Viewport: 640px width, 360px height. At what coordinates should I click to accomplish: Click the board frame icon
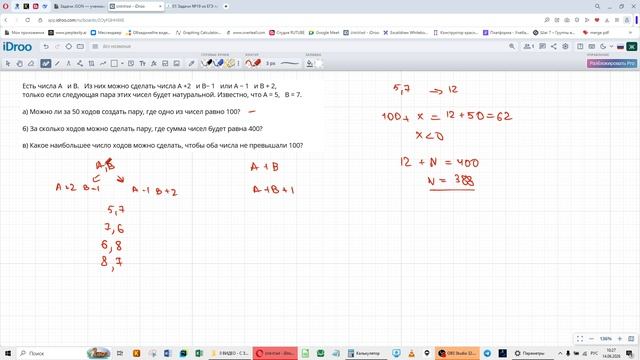[x=80, y=47]
